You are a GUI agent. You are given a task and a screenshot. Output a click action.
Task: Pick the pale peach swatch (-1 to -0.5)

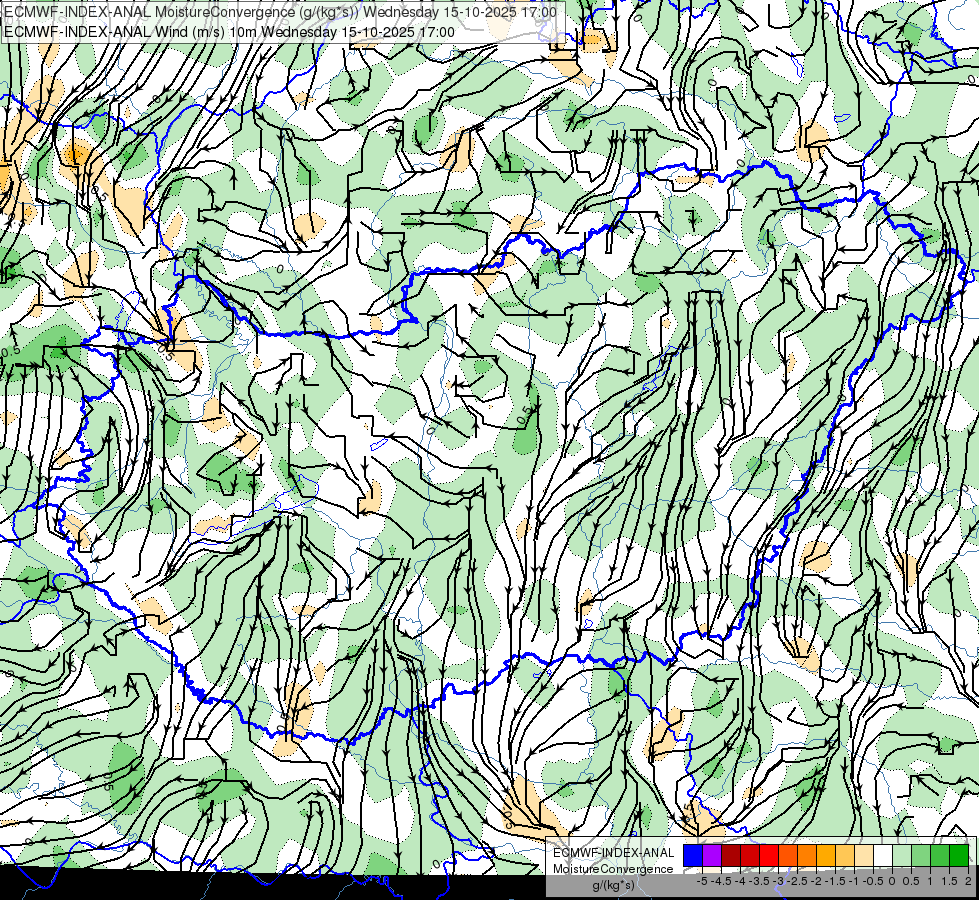pos(864,855)
